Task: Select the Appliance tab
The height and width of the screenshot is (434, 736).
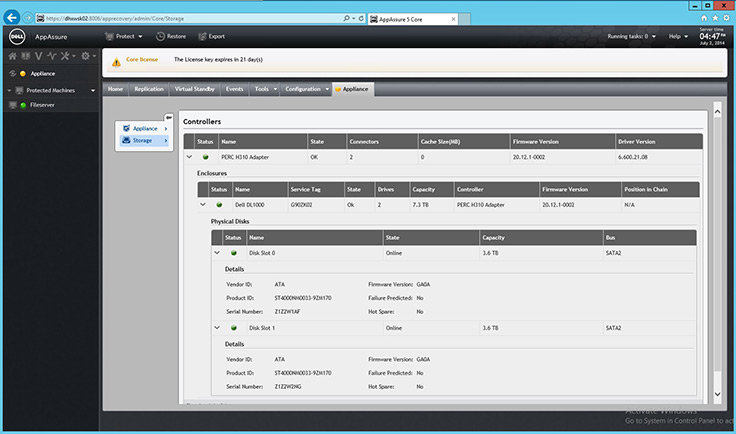Action: [x=353, y=89]
